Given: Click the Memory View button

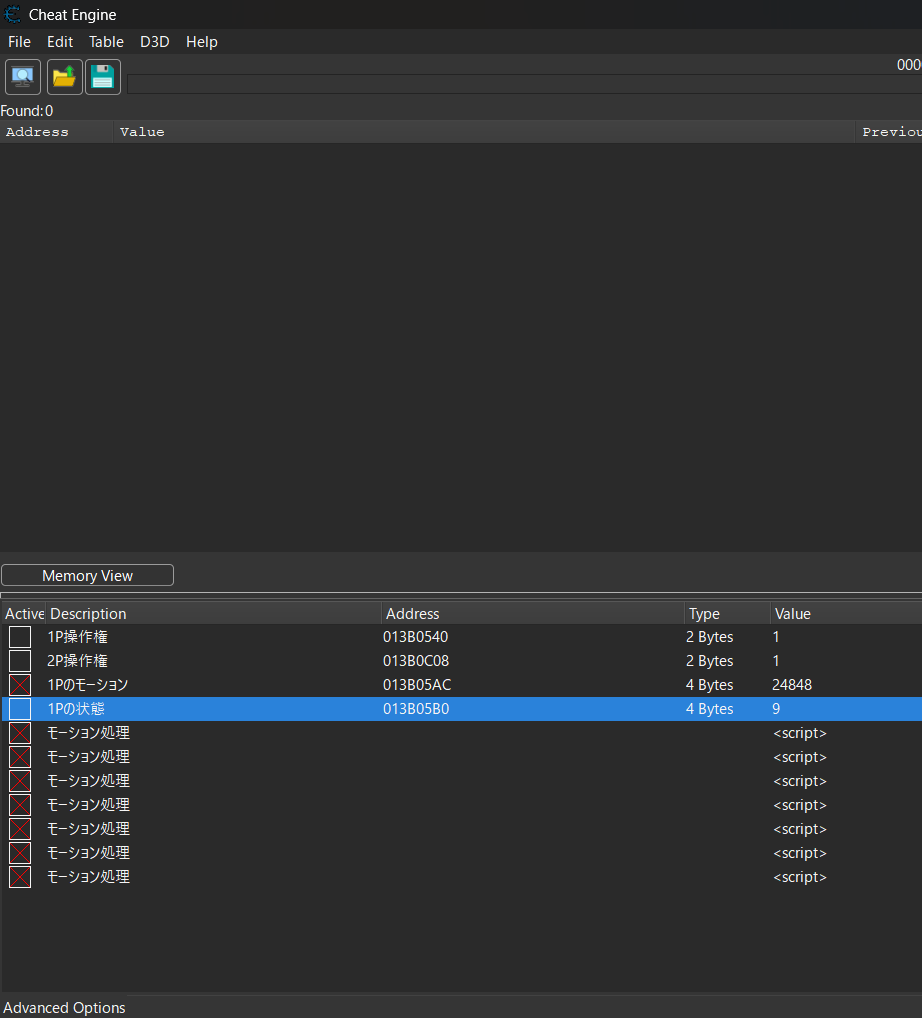Looking at the screenshot, I should (88, 575).
